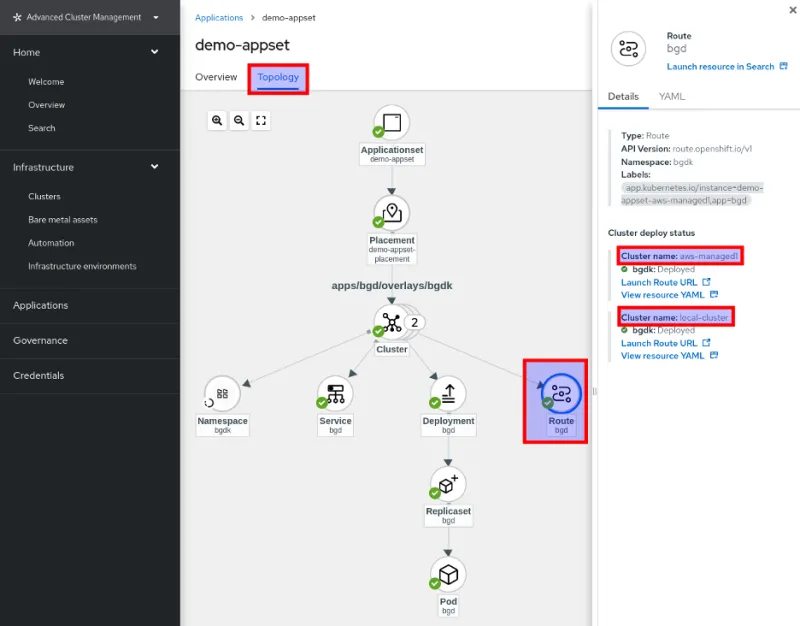Click external-link icon for local-cluster Route URL

(x=707, y=343)
